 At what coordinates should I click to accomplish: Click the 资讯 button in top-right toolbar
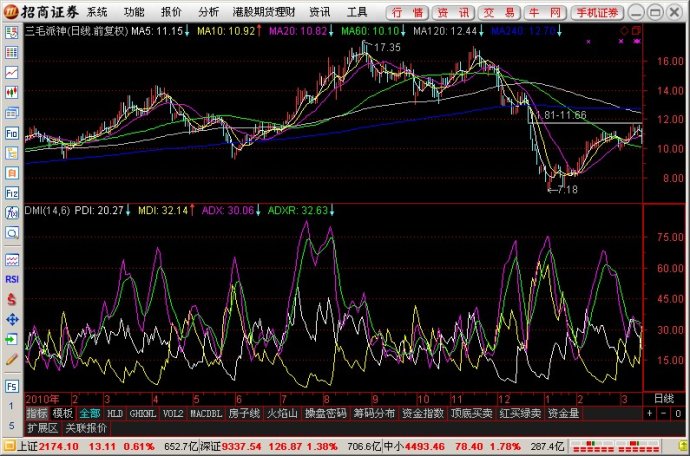[453, 13]
